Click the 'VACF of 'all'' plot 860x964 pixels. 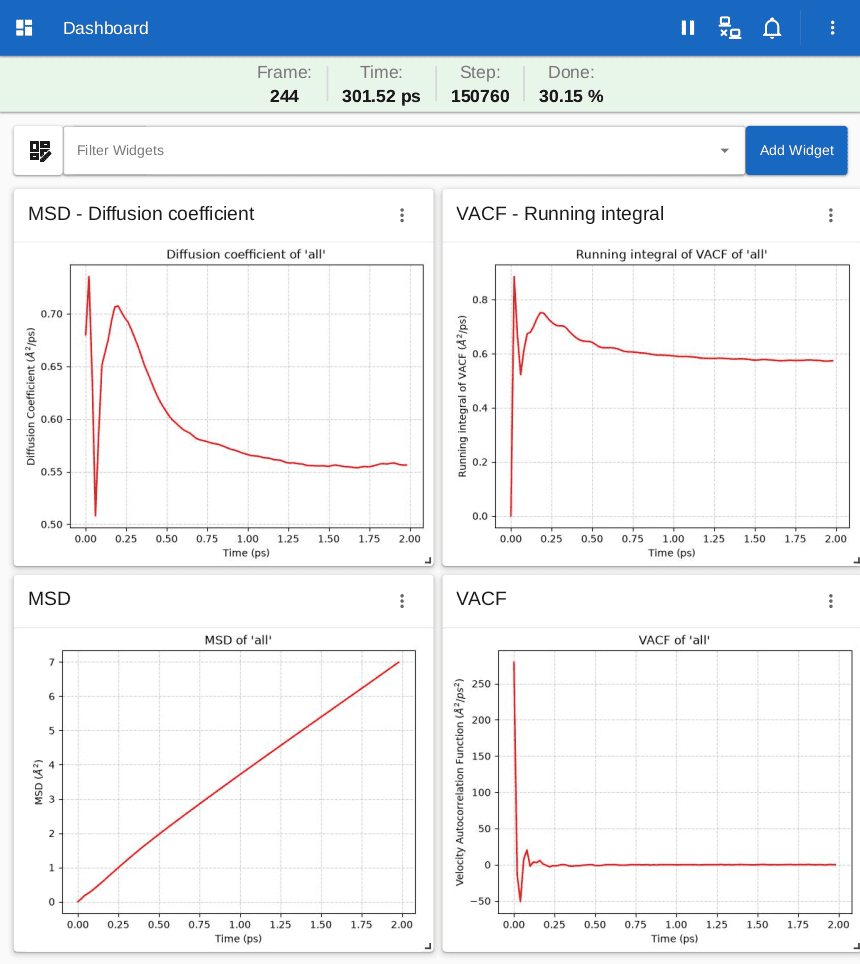(x=653, y=789)
